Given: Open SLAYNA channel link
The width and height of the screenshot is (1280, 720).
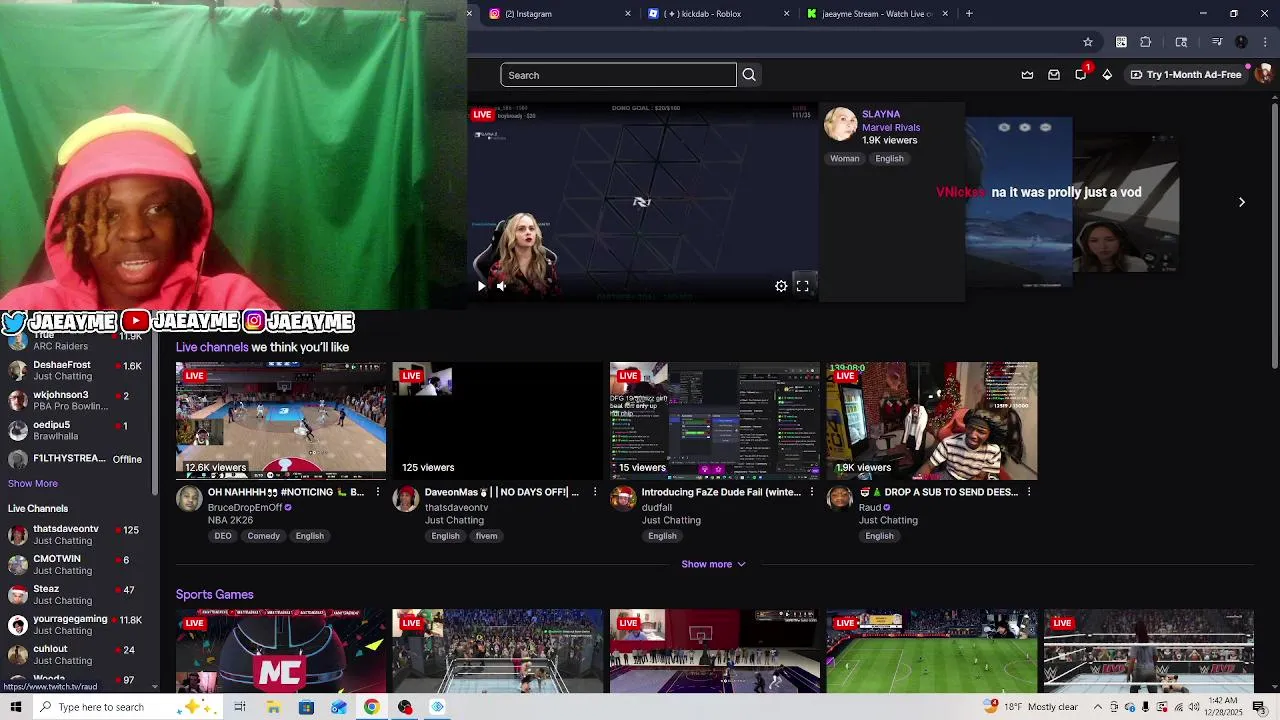Looking at the screenshot, I should (x=881, y=114).
